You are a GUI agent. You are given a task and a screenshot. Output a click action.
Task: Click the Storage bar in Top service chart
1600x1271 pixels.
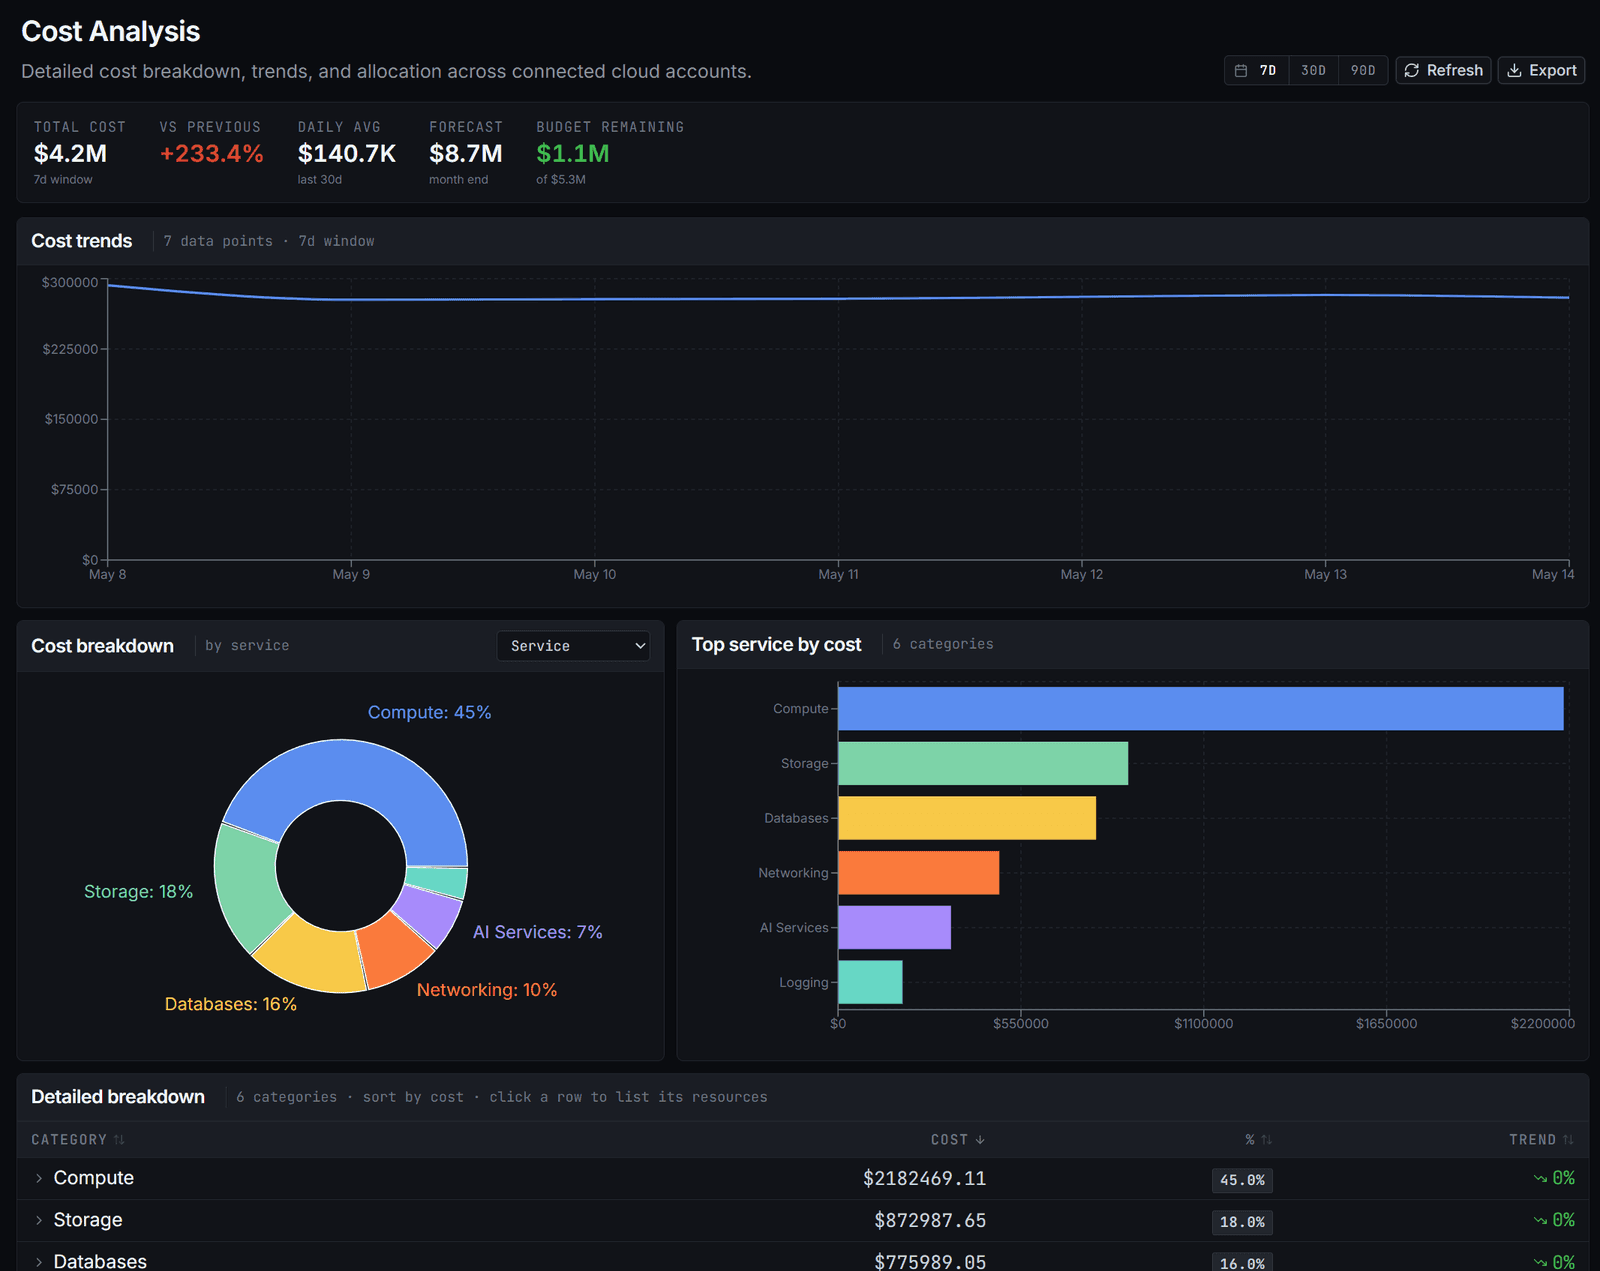[x=983, y=764]
